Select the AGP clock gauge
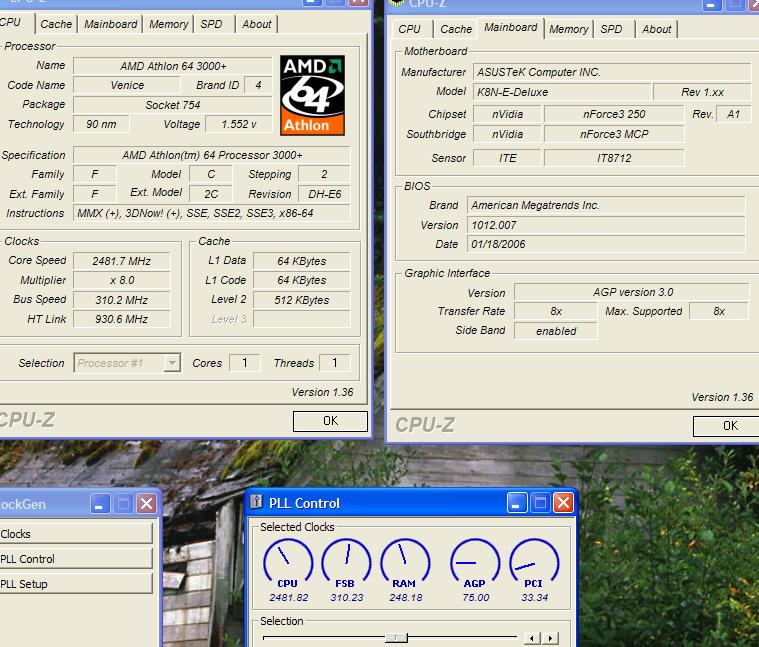This screenshot has width=759, height=647. [x=475, y=562]
